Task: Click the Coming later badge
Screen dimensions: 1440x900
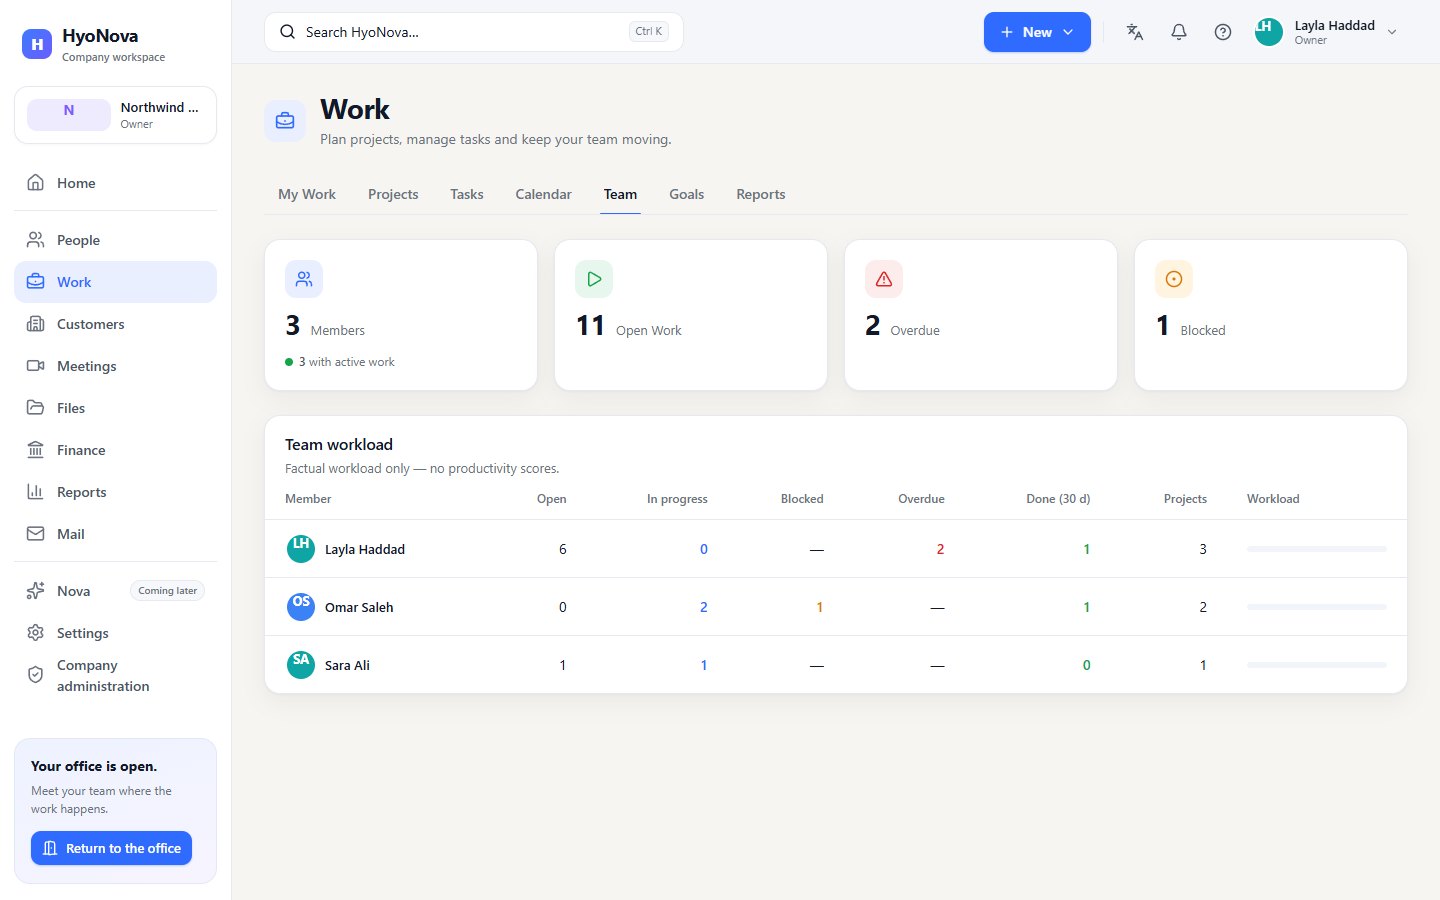Action: 168,591
